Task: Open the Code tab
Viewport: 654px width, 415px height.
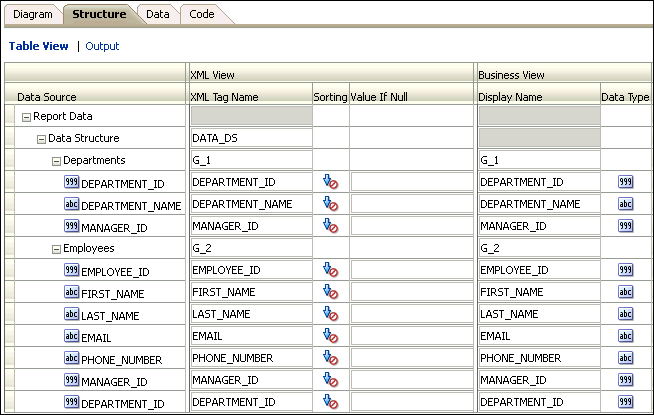Action: click(202, 14)
